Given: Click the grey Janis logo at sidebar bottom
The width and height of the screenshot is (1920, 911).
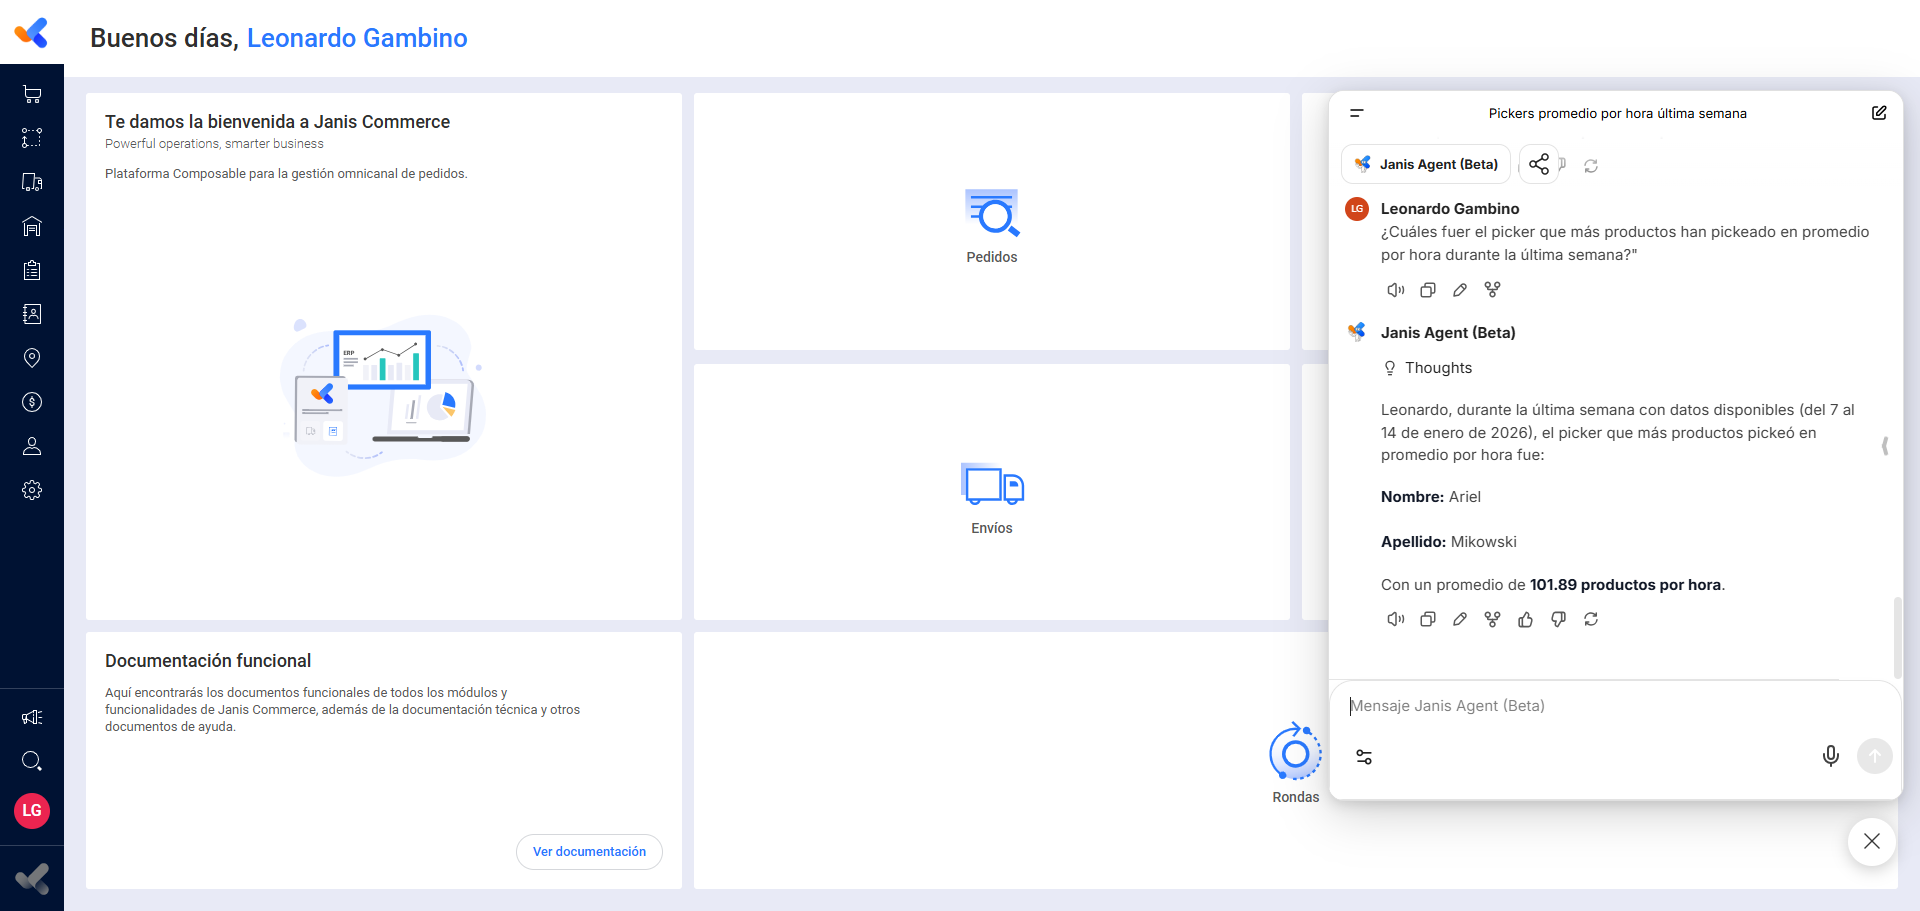Looking at the screenshot, I should [x=32, y=879].
